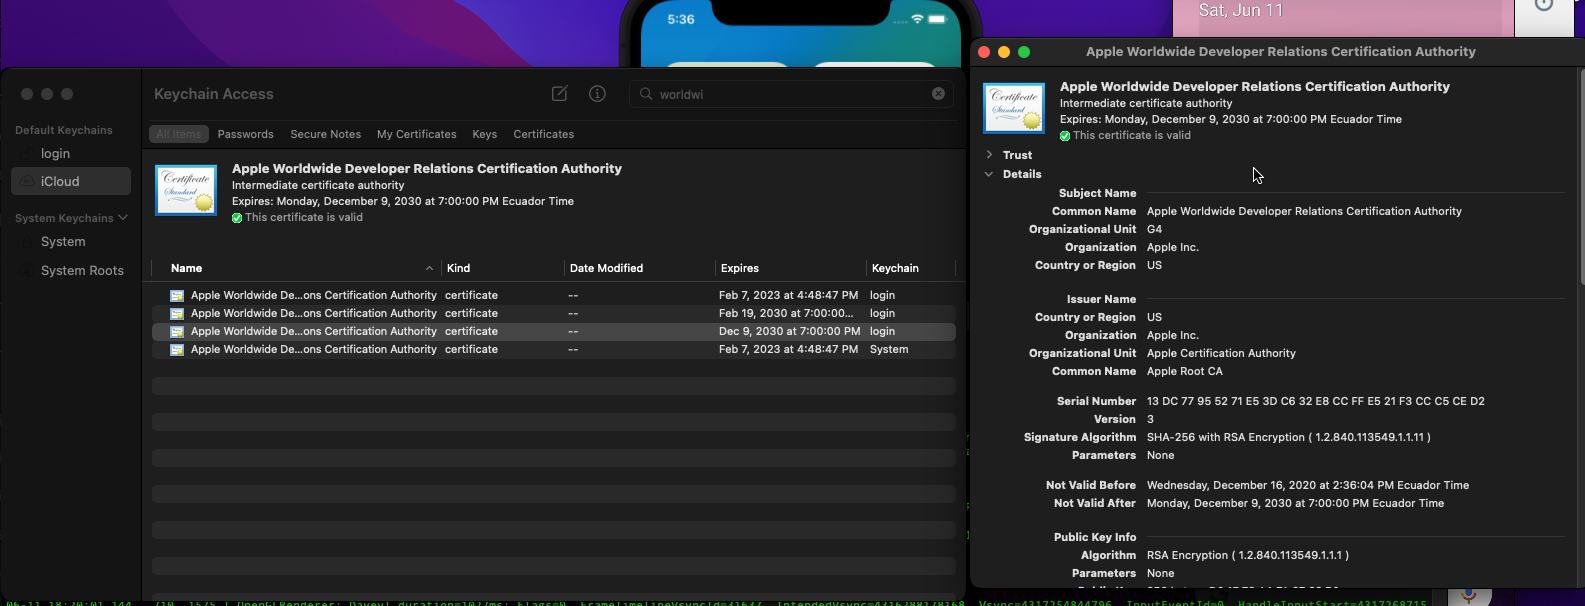The width and height of the screenshot is (1585, 606).
Task: Click the Wi-Fi icon on the phone simulator
Action: coord(917,20)
